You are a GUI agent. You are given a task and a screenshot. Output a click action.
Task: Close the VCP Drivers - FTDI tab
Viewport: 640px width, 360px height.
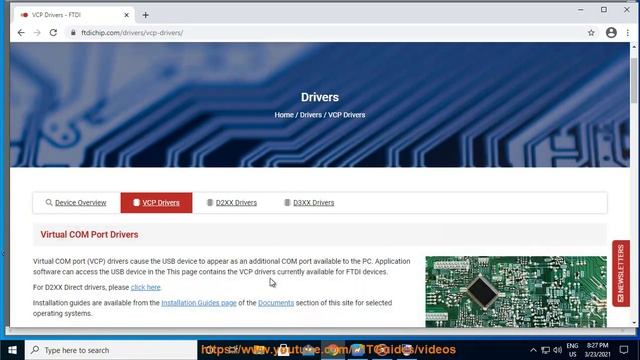pos(127,15)
